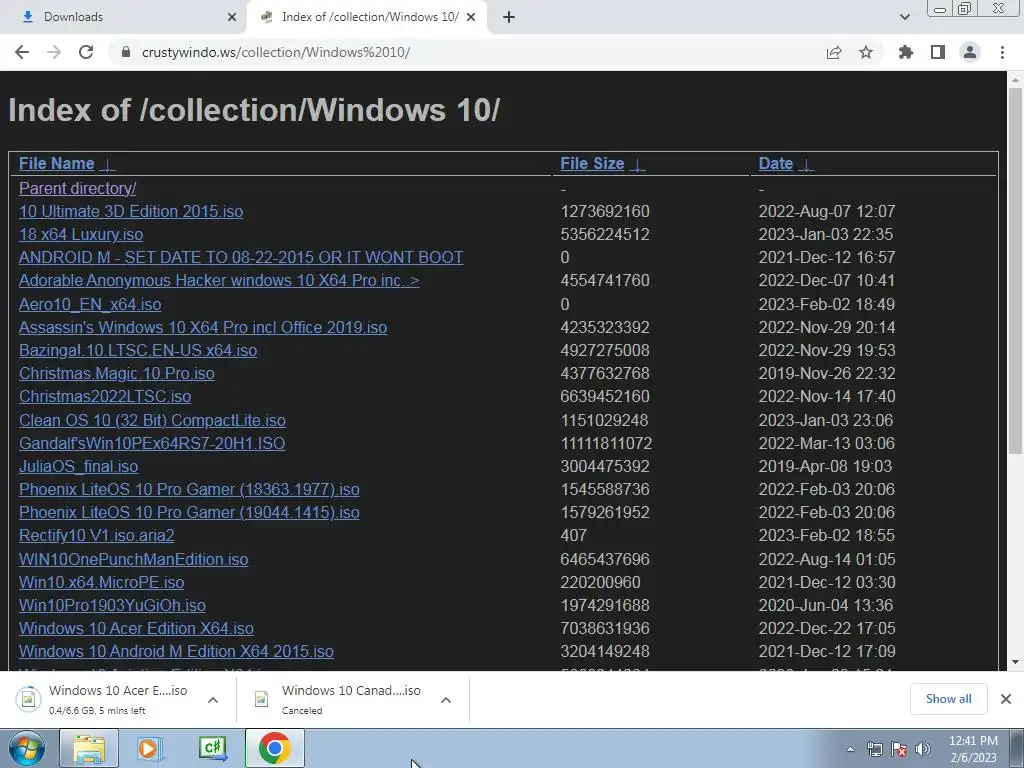Click Bazinga!.10.LTSC.EN-US.x64.iso link
The image size is (1024, 768).
[138, 350]
